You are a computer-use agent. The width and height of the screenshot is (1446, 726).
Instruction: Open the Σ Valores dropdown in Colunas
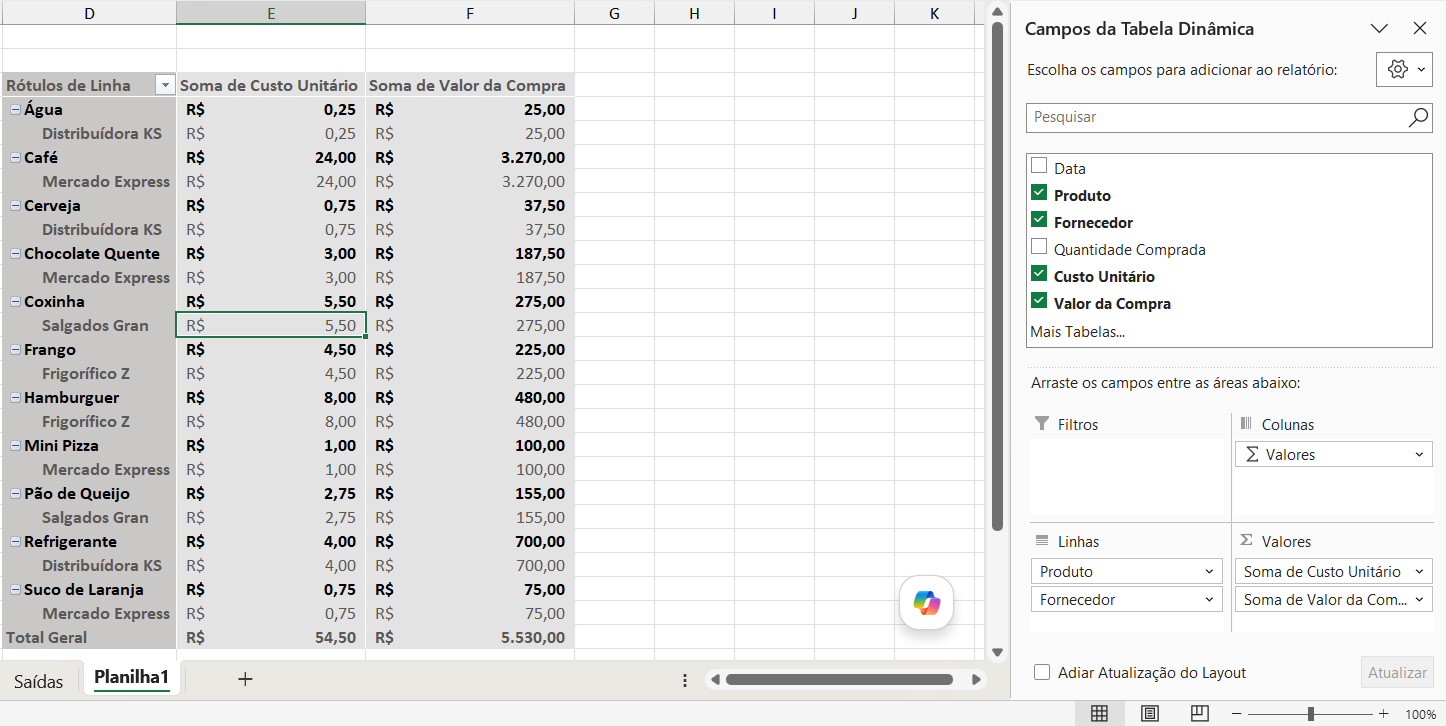pos(1419,455)
